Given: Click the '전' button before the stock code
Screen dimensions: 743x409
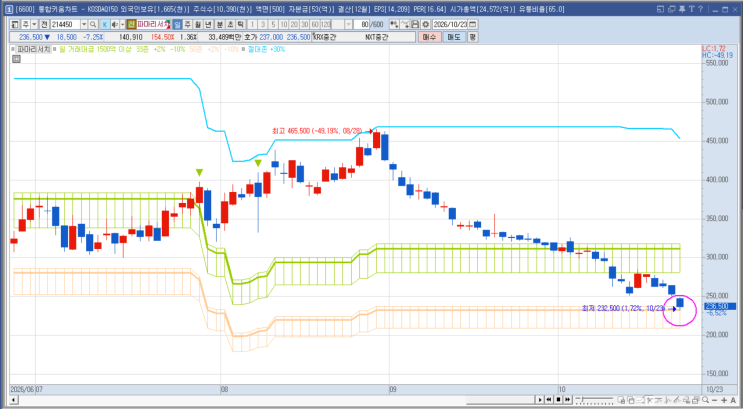Looking at the screenshot, I should pos(44,24).
